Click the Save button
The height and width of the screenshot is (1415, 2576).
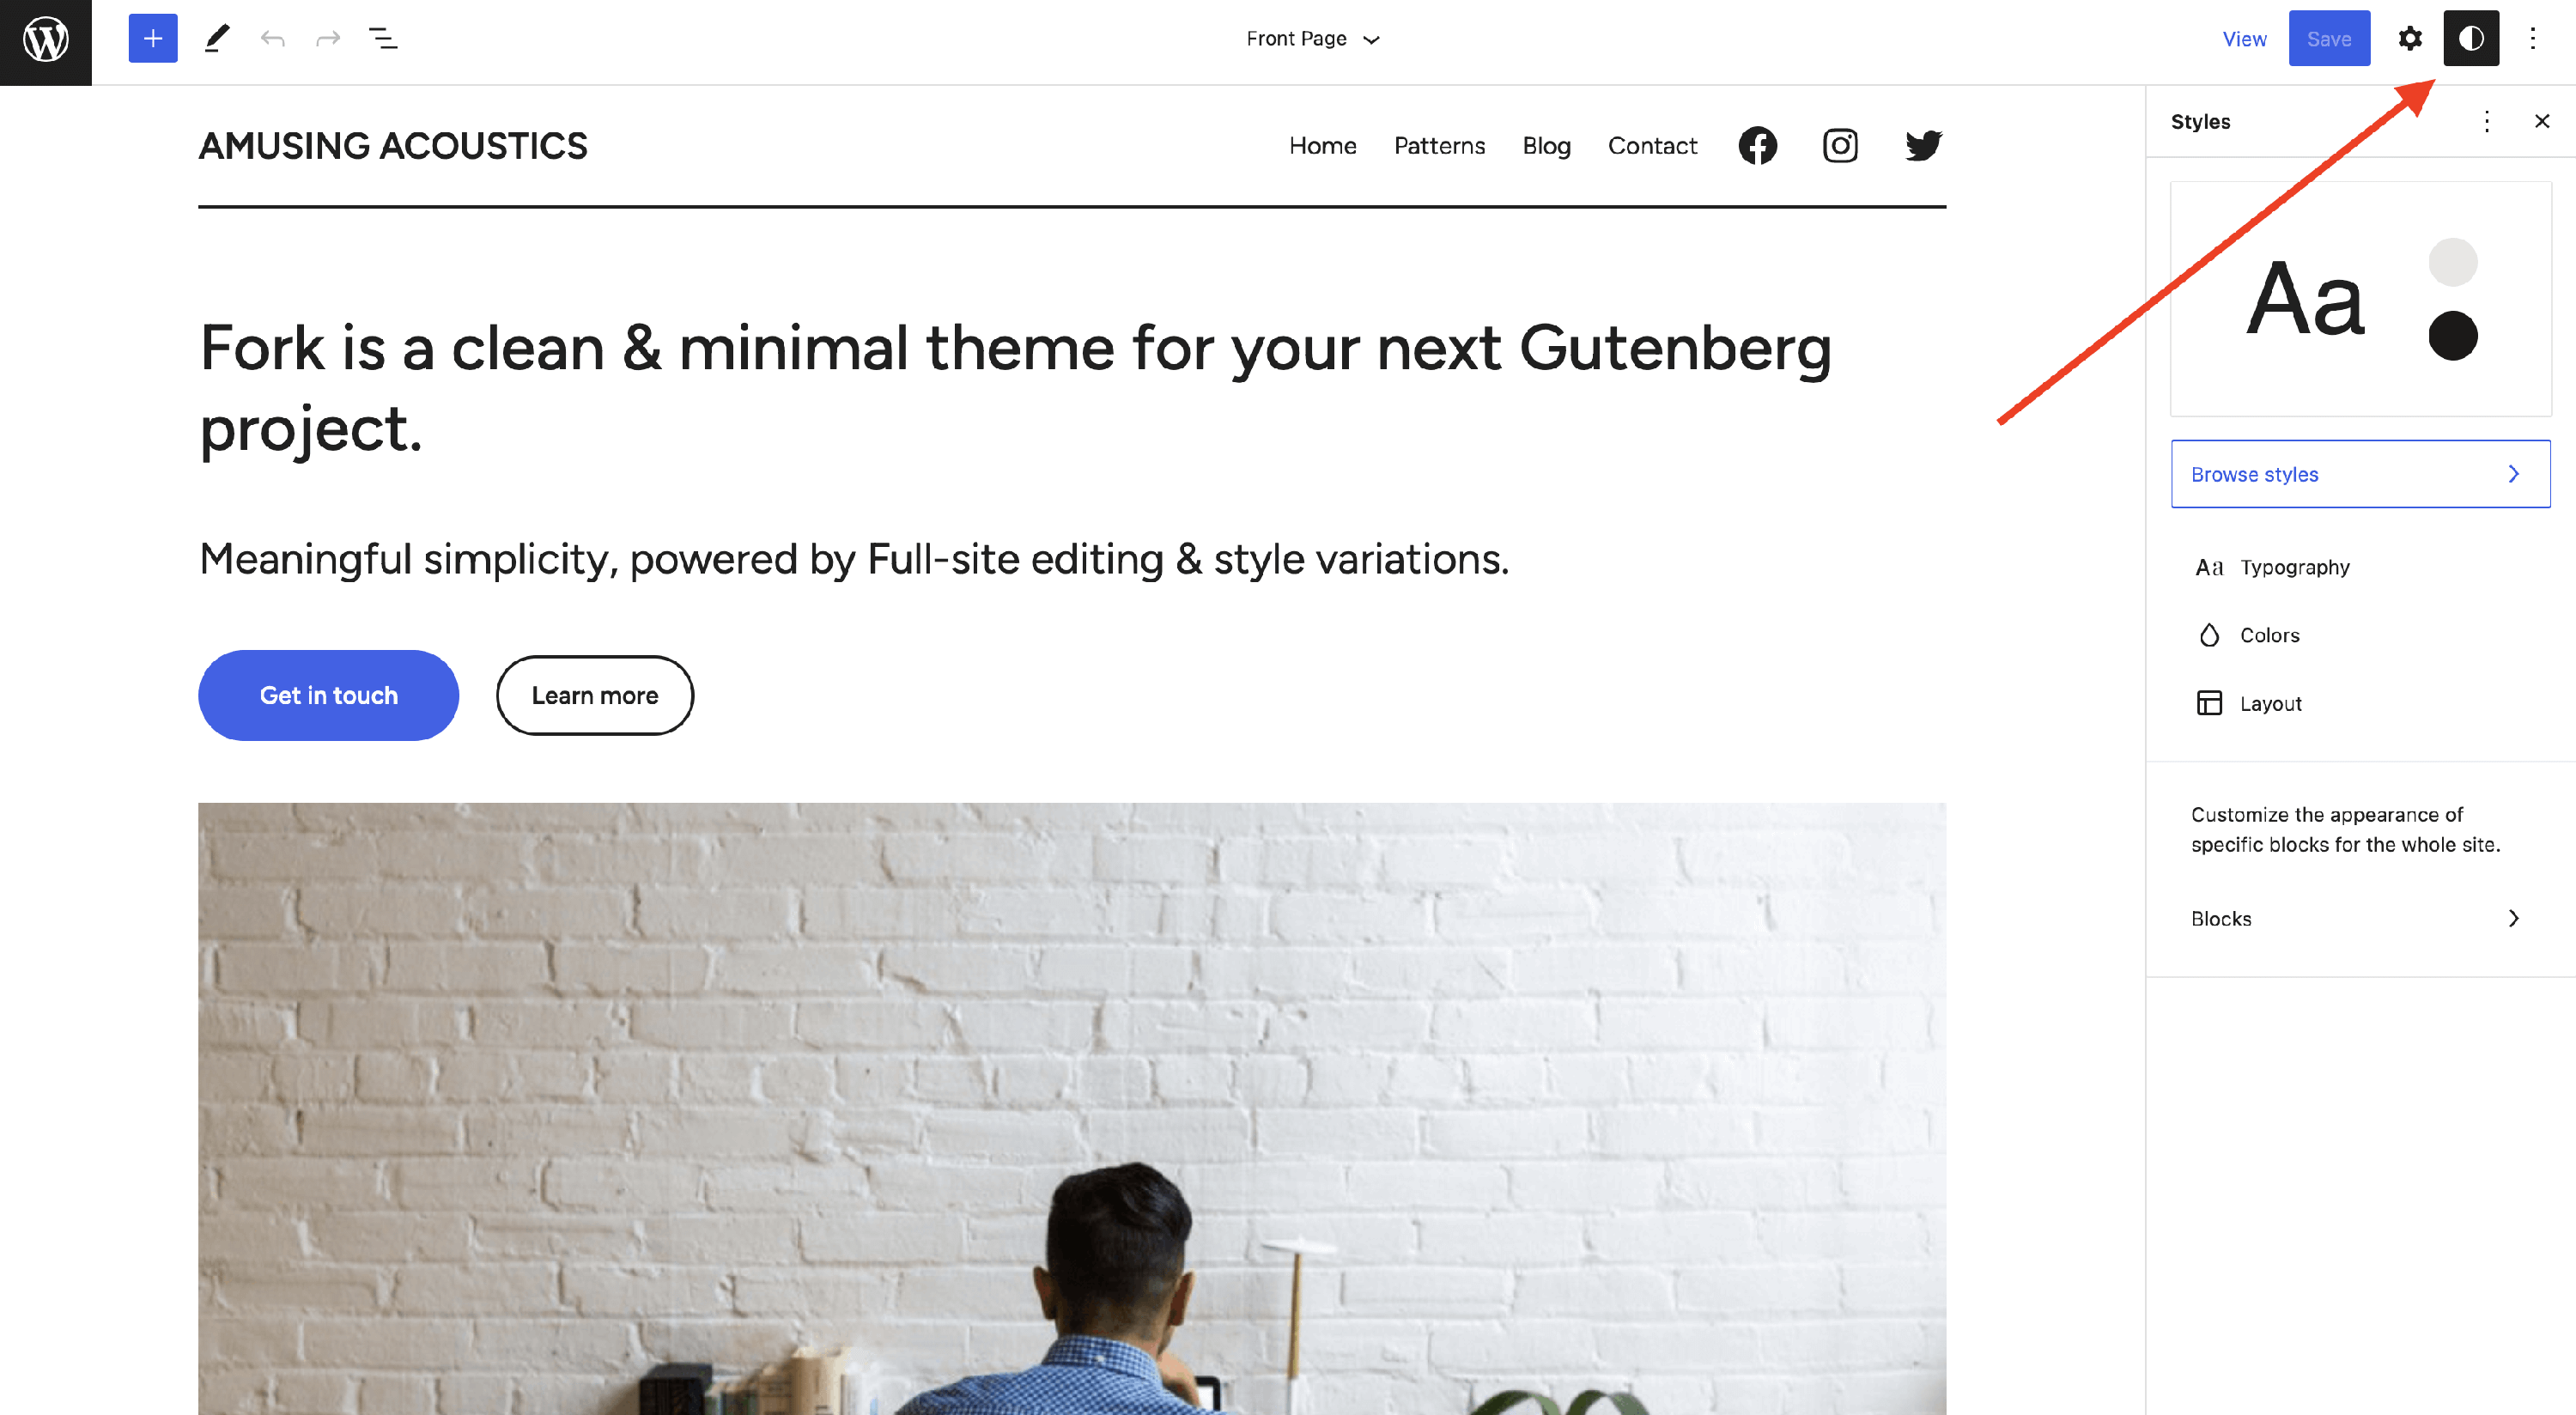[x=2328, y=39]
